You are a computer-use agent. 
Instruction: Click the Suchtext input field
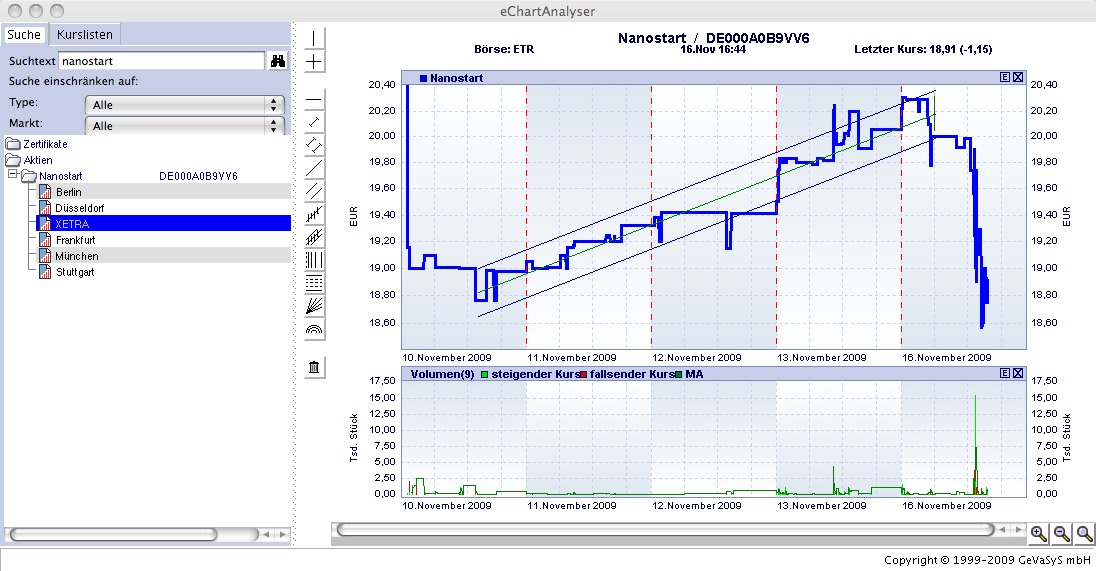click(x=160, y=61)
